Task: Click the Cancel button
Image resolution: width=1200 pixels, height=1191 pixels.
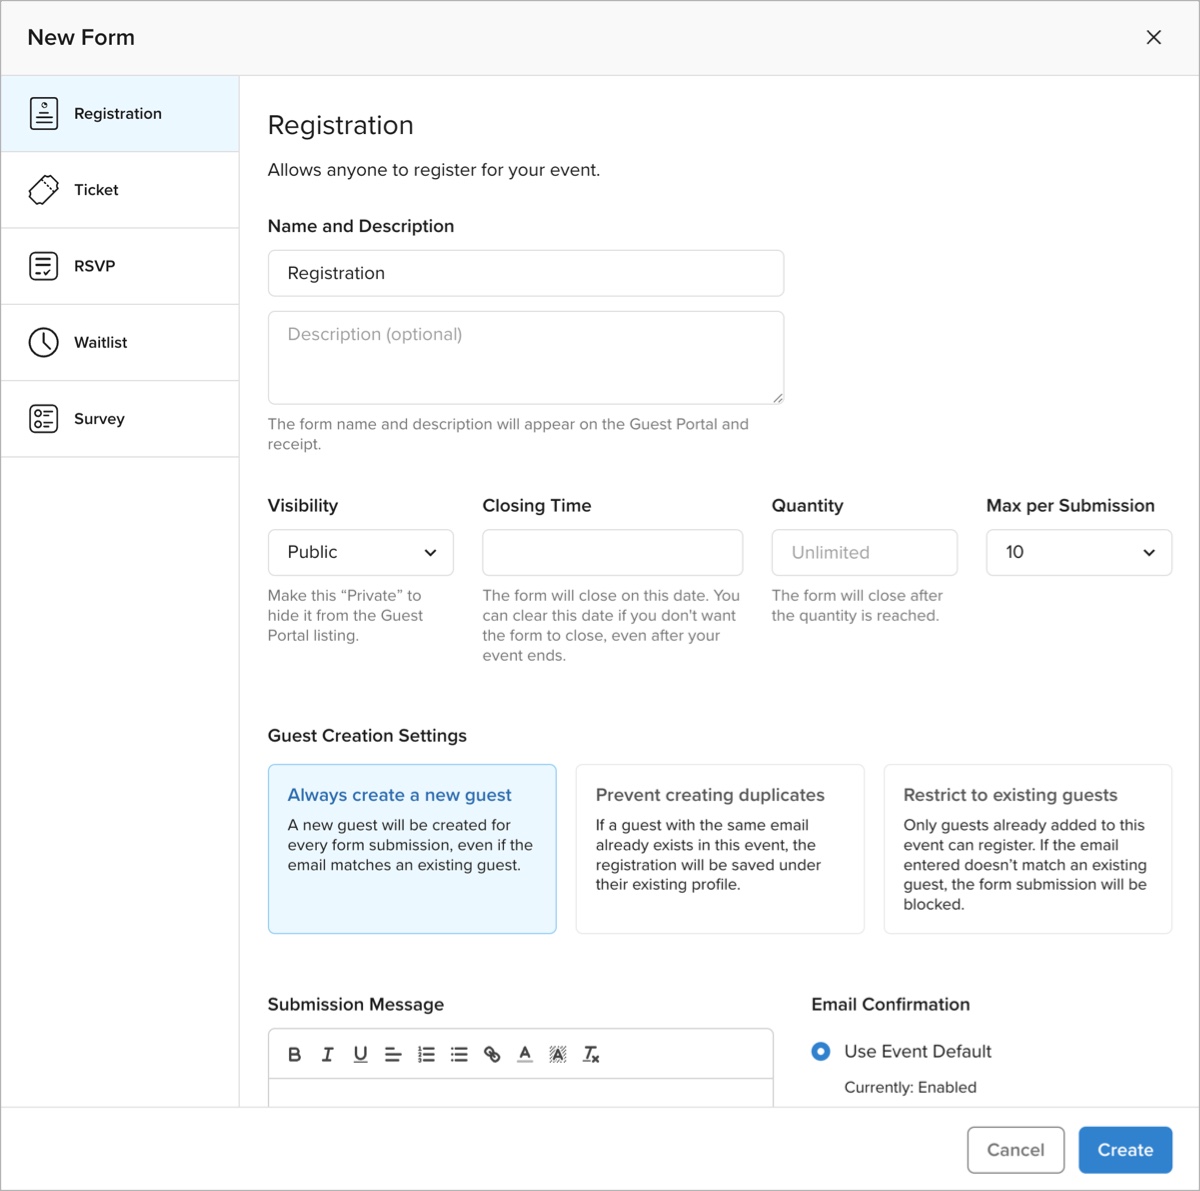Action: coord(1015,1150)
